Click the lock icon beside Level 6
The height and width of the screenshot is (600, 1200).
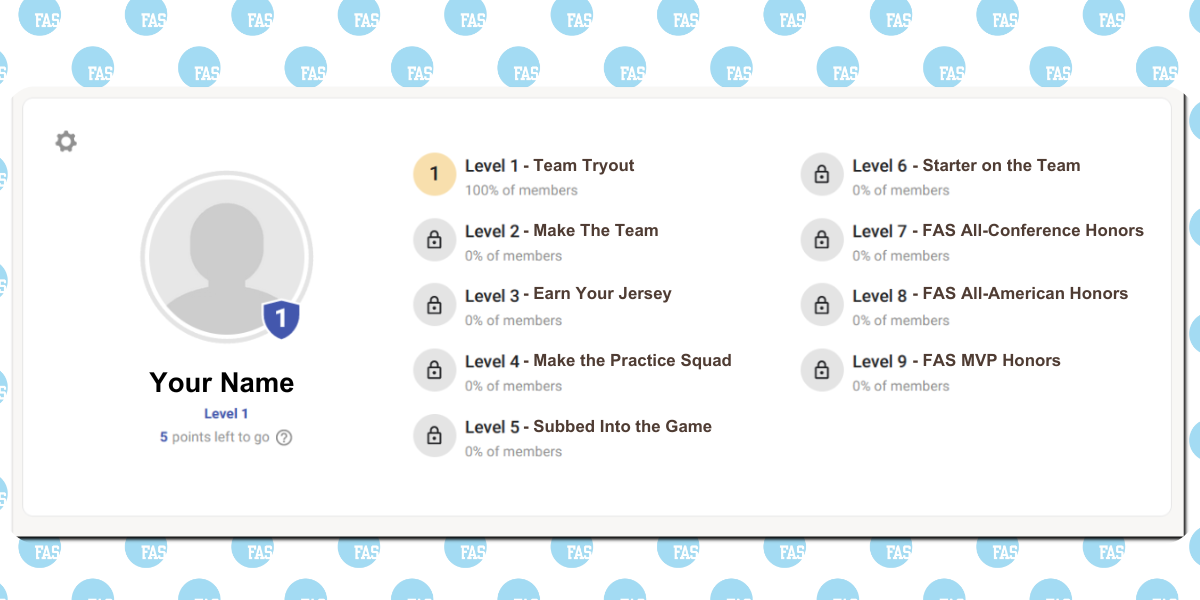pyautogui.click(x=822, y=175)
